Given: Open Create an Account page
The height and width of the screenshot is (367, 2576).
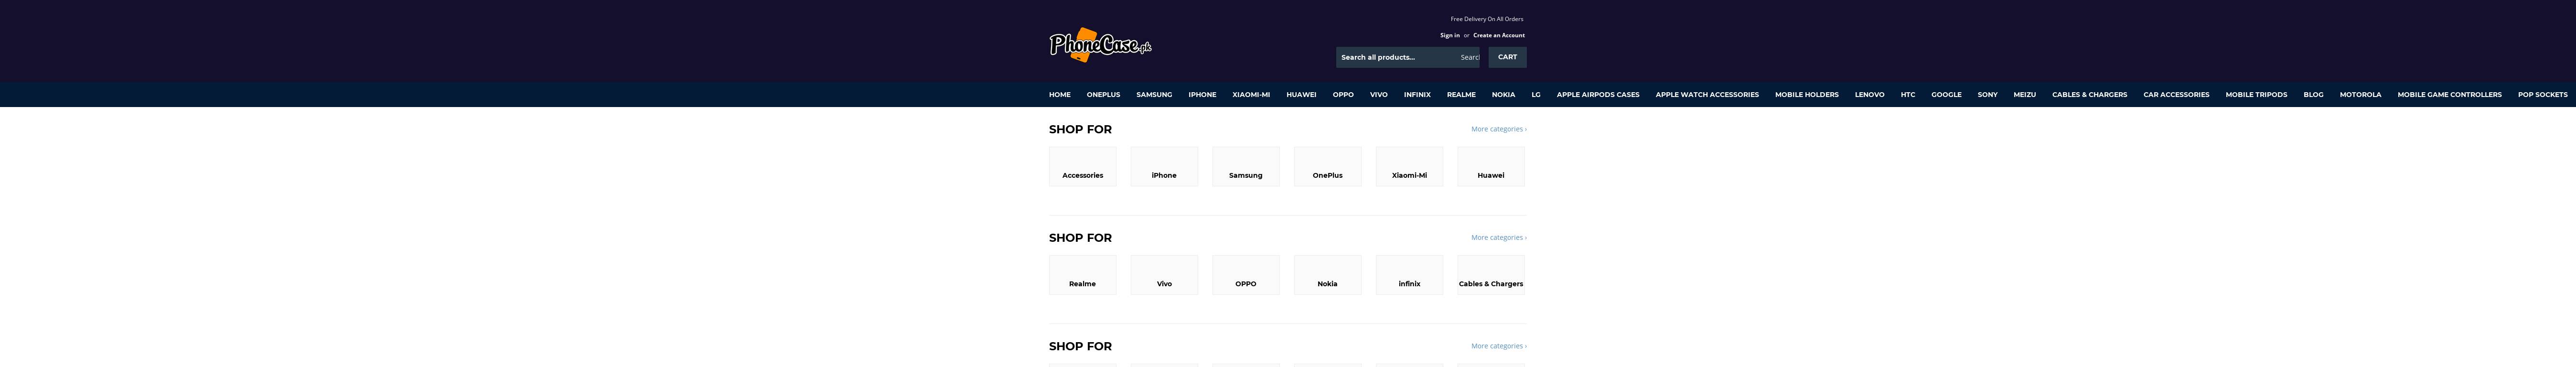Looking at the screenshot, I should (1498, 35).
